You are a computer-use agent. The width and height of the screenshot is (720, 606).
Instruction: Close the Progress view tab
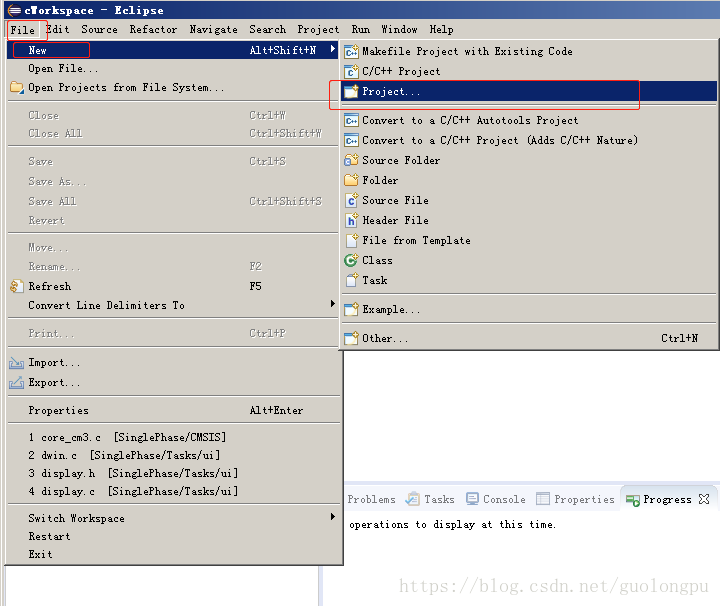[704, 499]
